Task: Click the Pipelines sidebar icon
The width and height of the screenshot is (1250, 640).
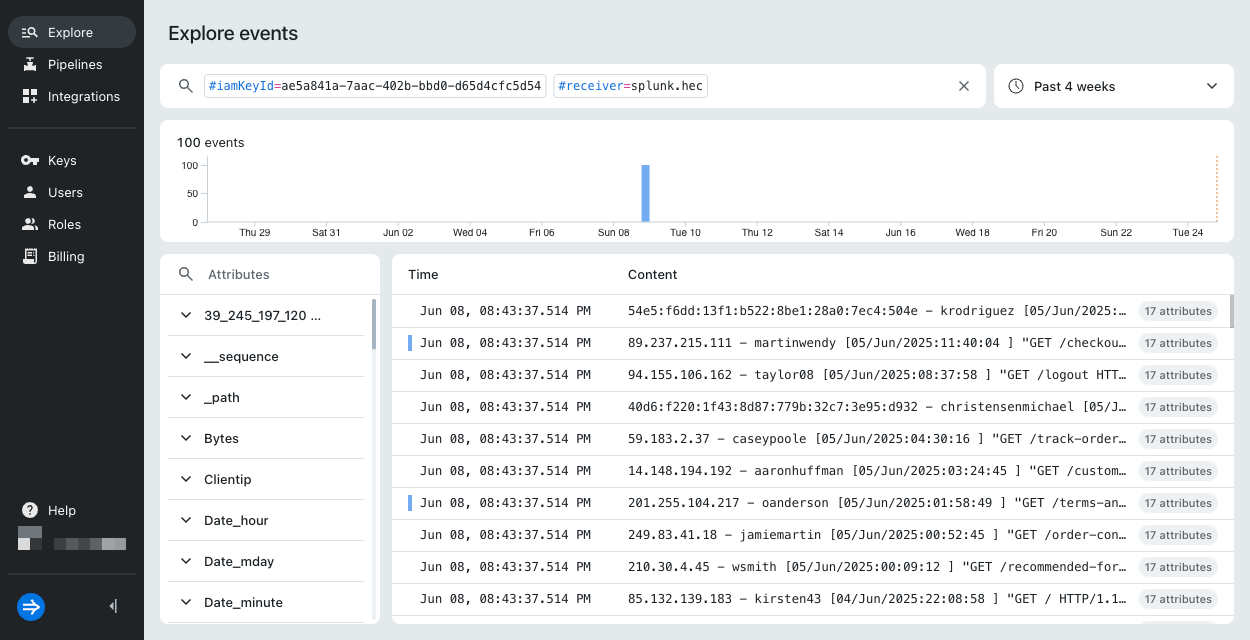Action: pos(29,64)
